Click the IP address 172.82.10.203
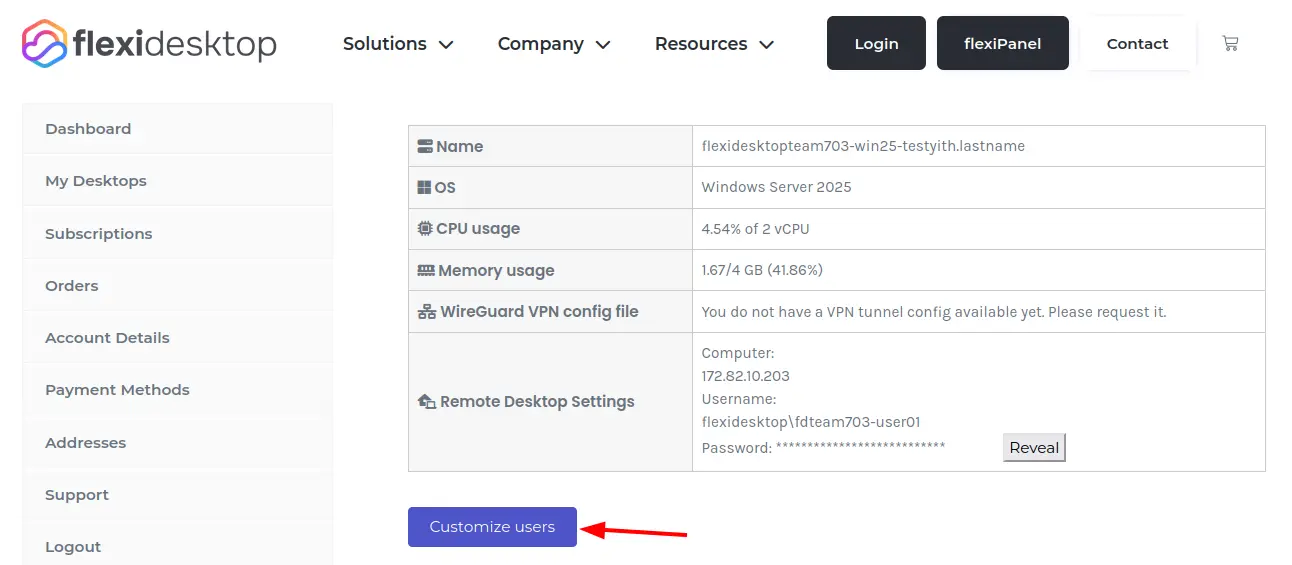This screenshot has height=565, width=1292. (746, 376)
